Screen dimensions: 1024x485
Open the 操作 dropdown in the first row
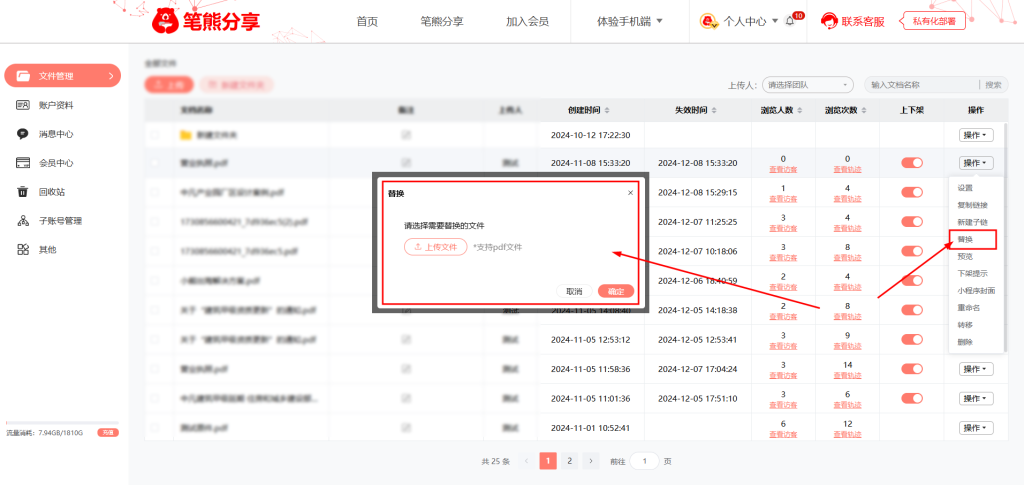click(x=977, y=134)
